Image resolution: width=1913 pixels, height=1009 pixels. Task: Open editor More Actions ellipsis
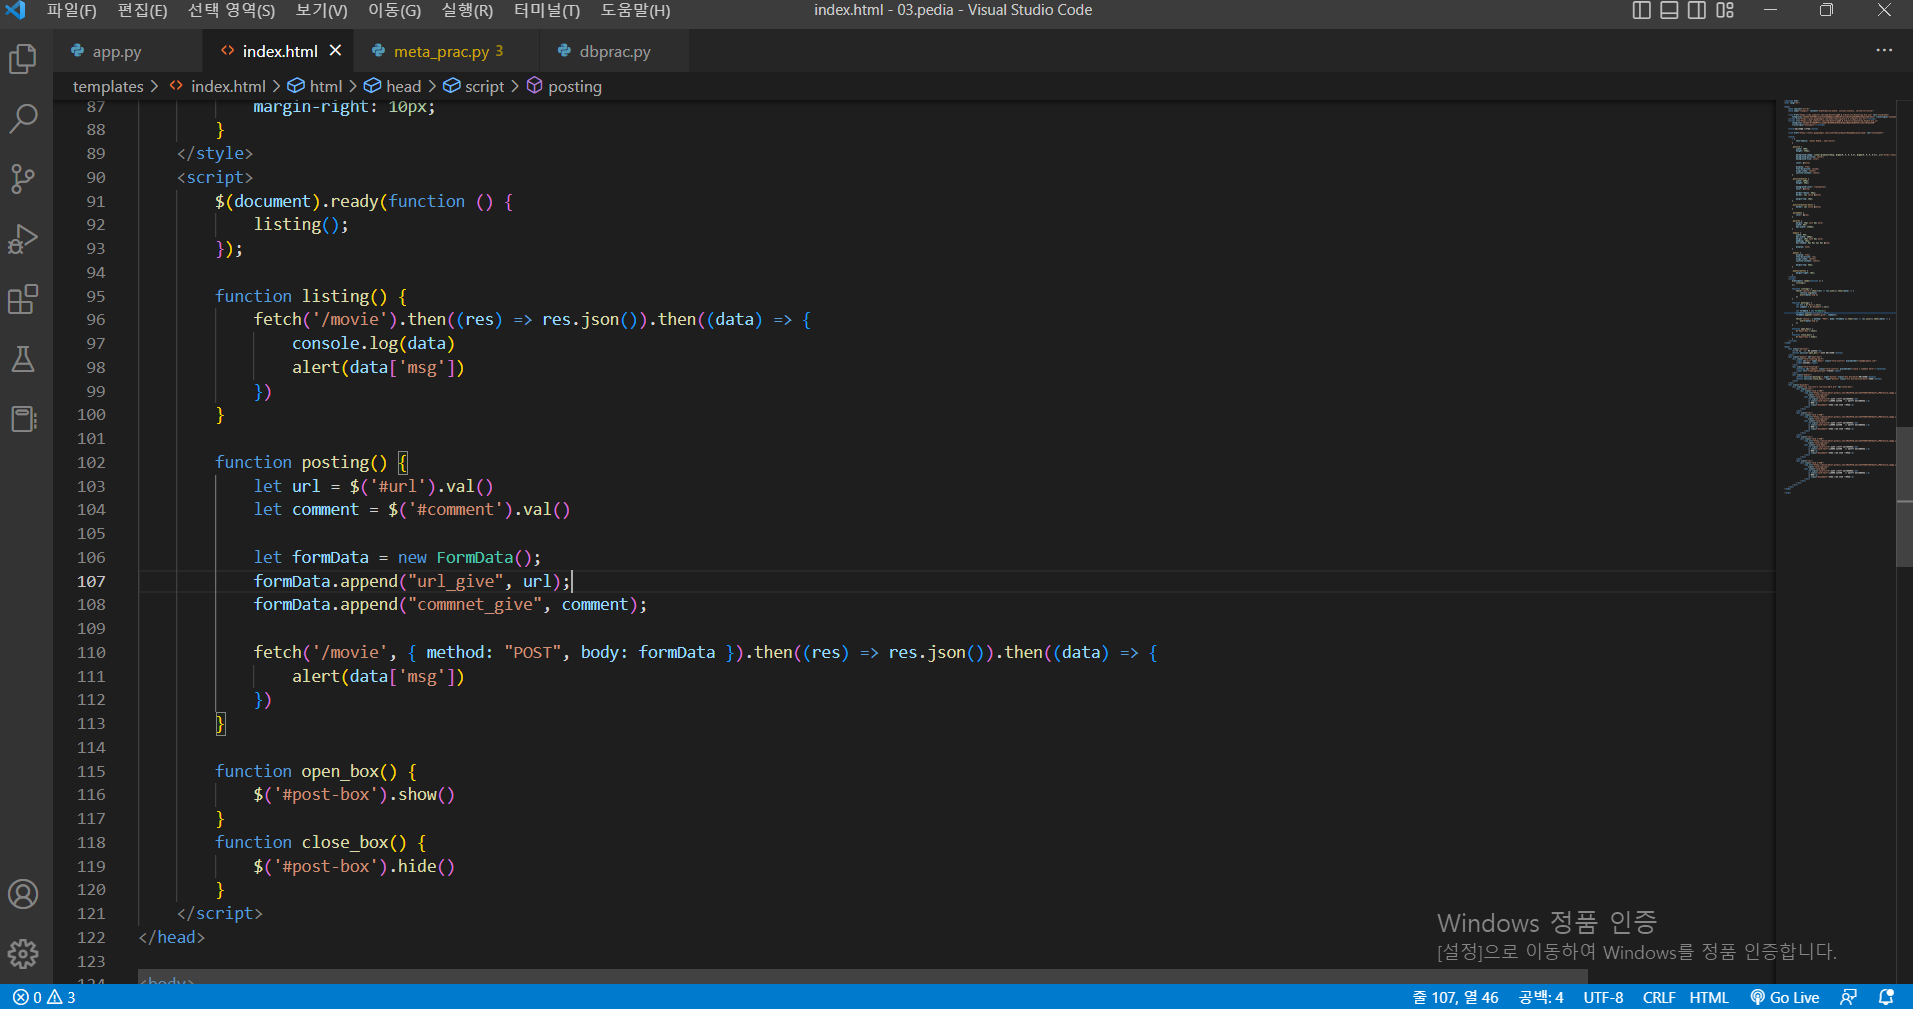click(x=1884, y=51)
